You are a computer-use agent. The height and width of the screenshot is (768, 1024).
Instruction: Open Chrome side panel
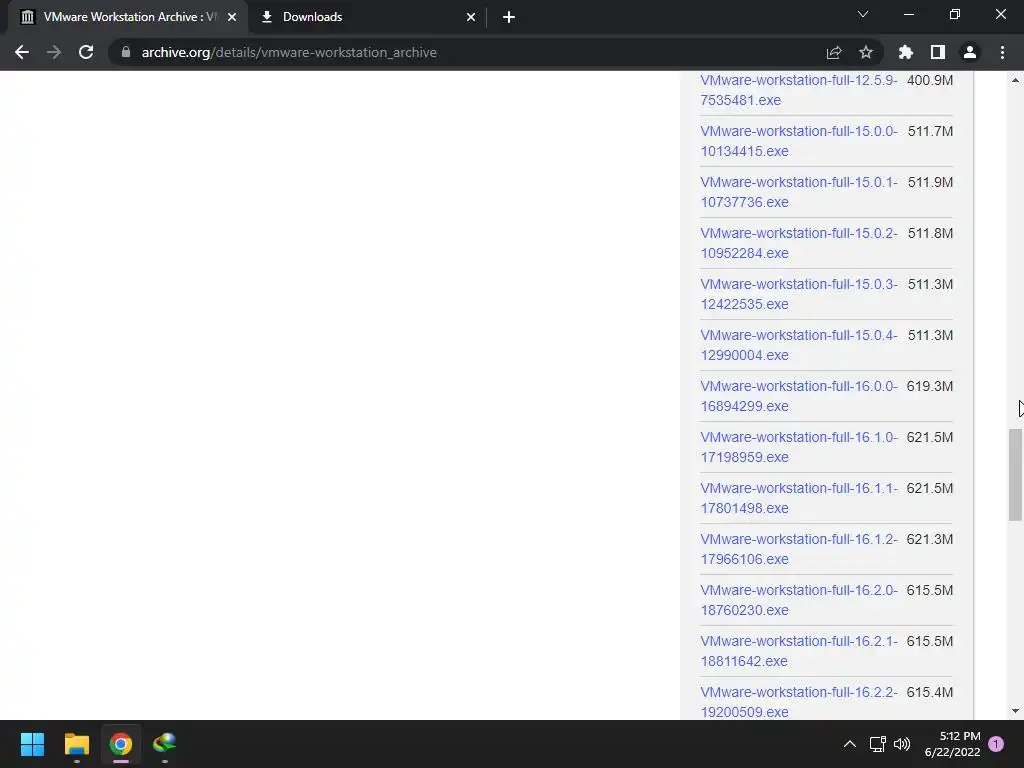coord(938,52)
